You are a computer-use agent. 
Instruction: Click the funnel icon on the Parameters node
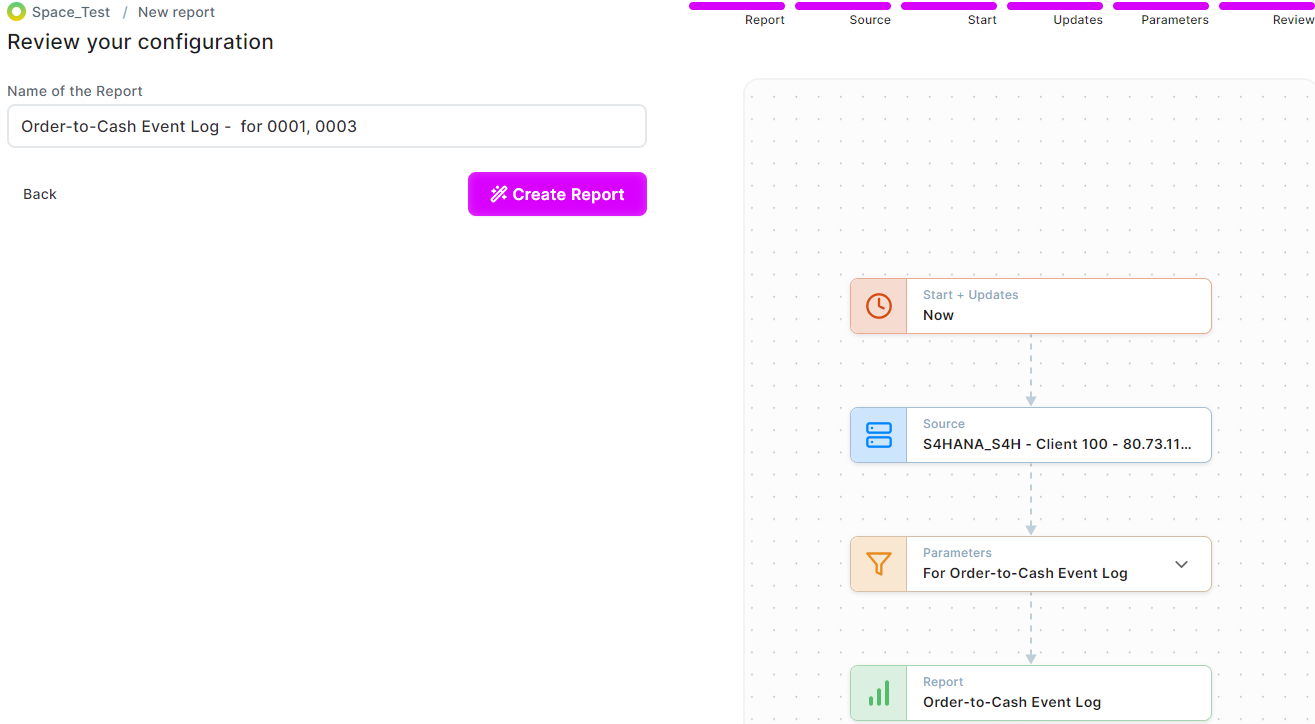click(877, 563)
